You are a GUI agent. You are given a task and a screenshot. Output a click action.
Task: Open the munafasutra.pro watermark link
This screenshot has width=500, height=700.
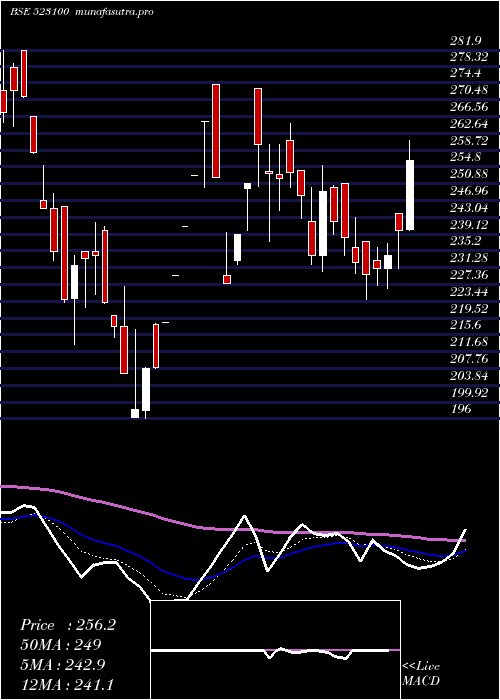point(112,12)
